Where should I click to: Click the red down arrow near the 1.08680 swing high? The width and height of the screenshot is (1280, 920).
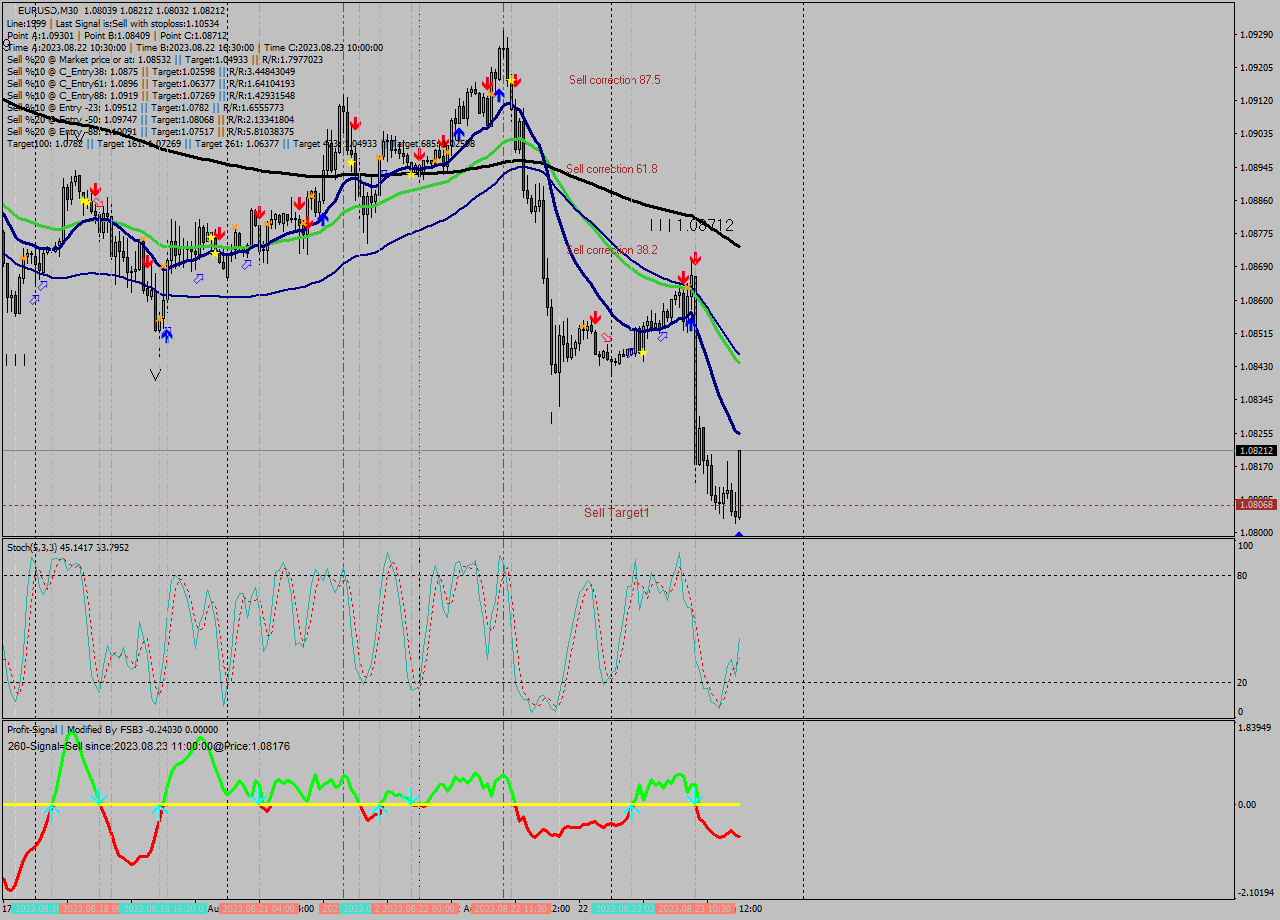pos(695,258)
